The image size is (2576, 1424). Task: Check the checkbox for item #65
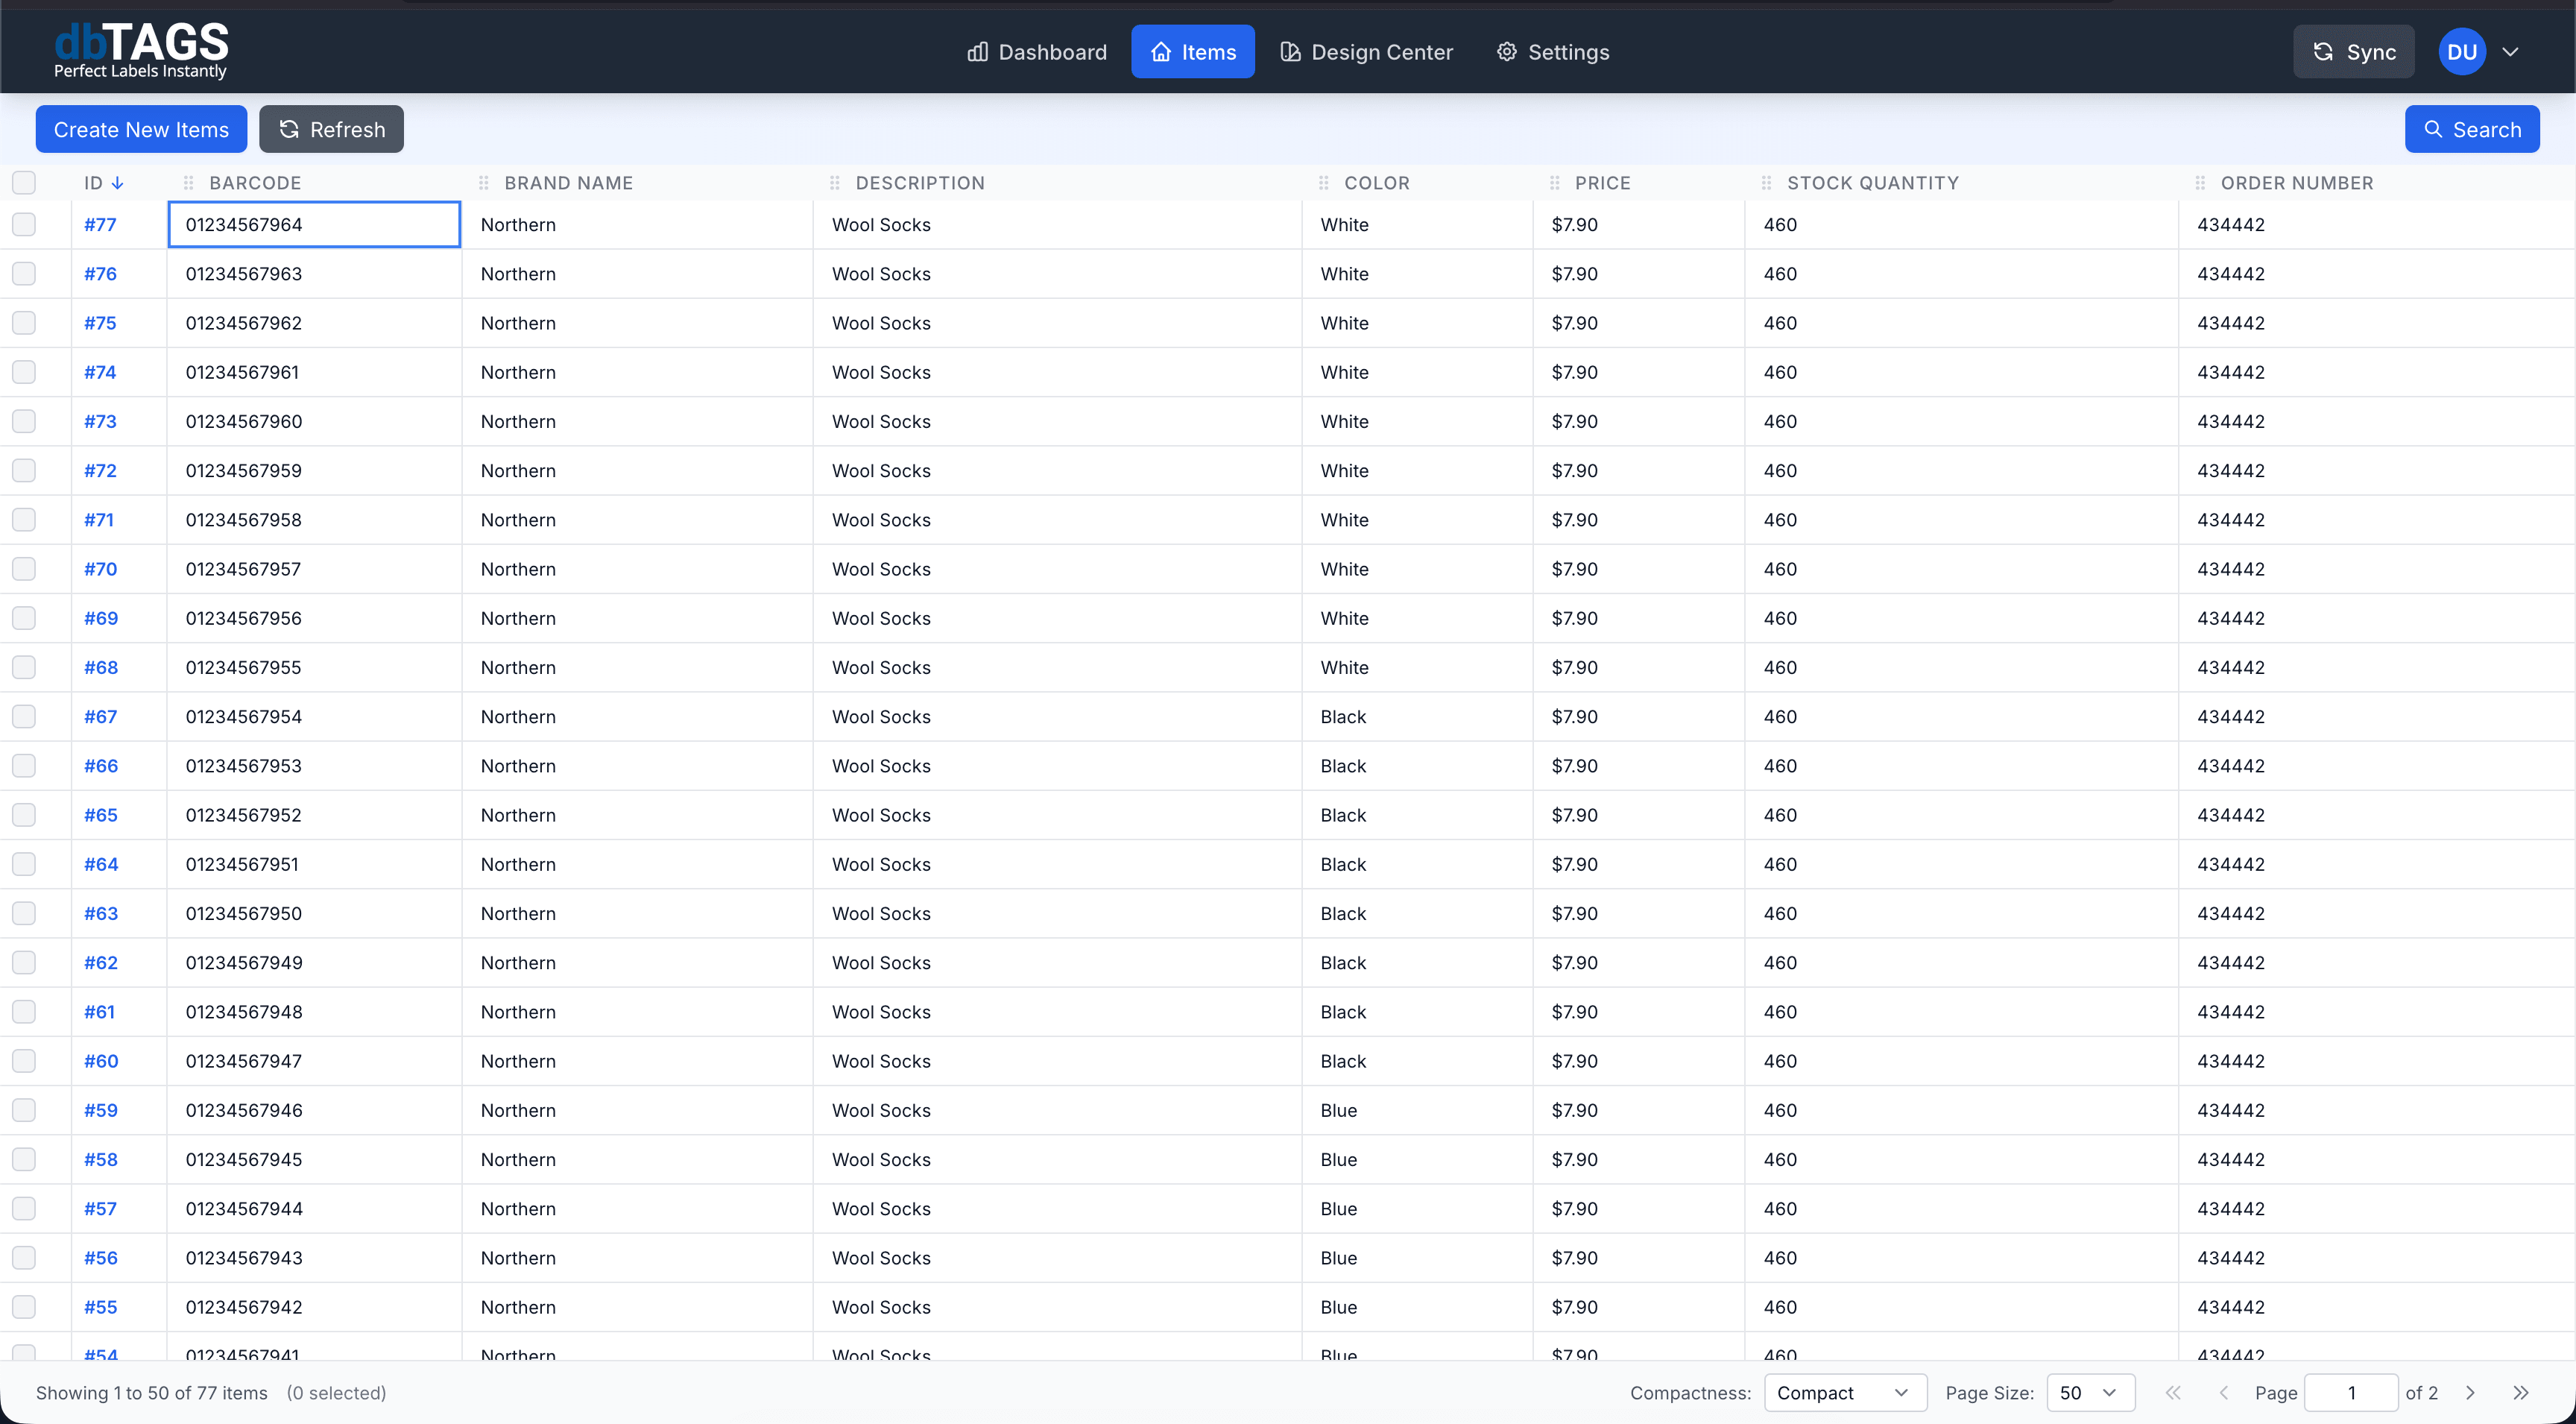[24, 815]
